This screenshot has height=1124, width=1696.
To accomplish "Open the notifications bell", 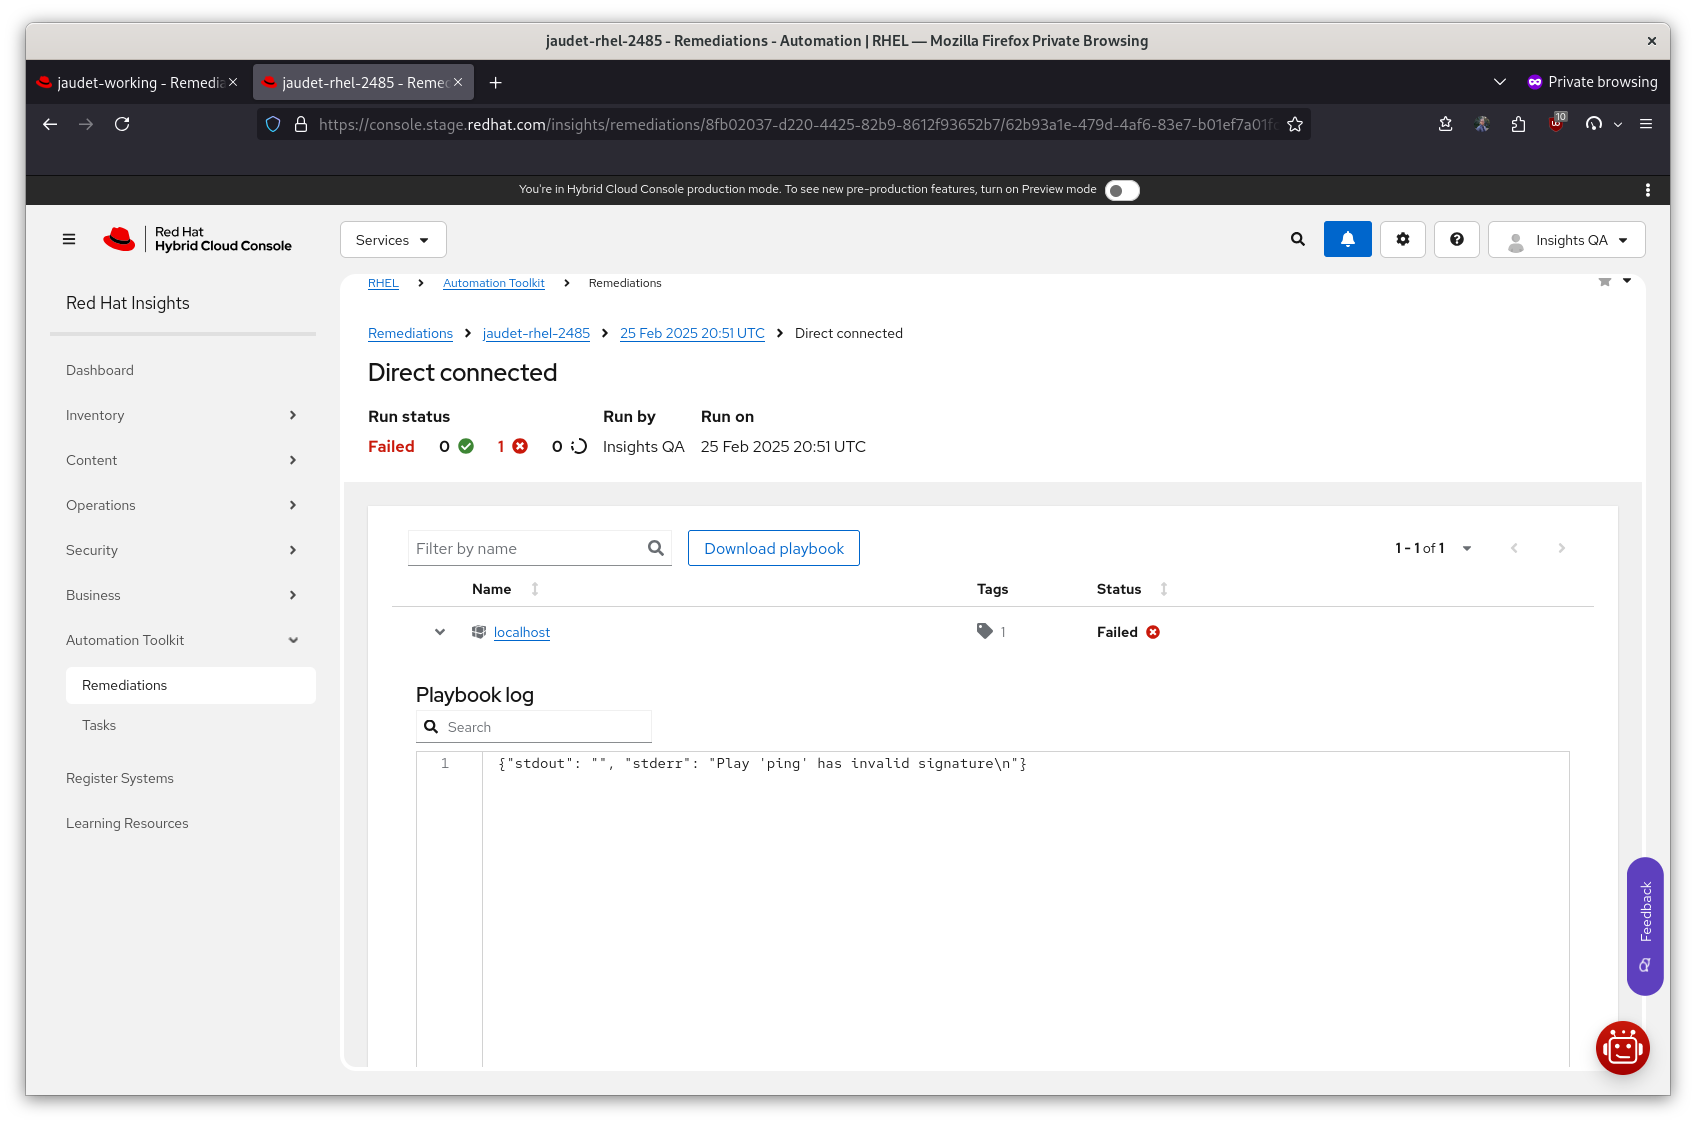I will pos(1348,239).
